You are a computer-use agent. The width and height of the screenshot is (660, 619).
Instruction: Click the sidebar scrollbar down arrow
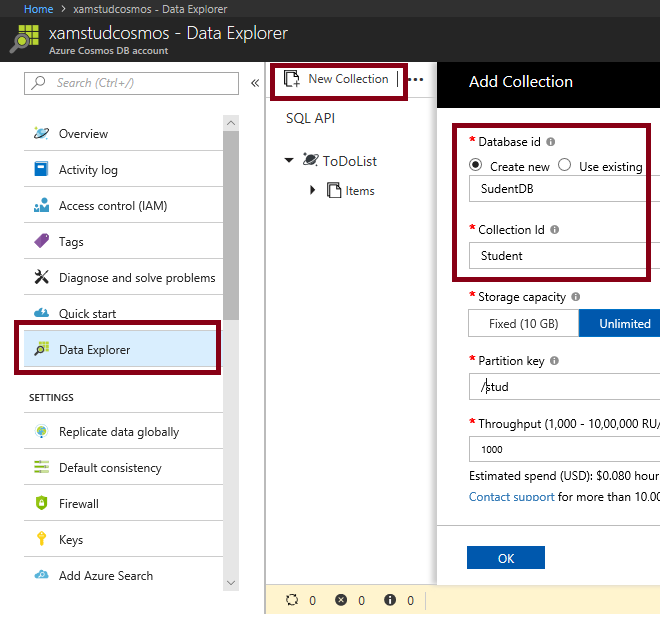[231, 583]
